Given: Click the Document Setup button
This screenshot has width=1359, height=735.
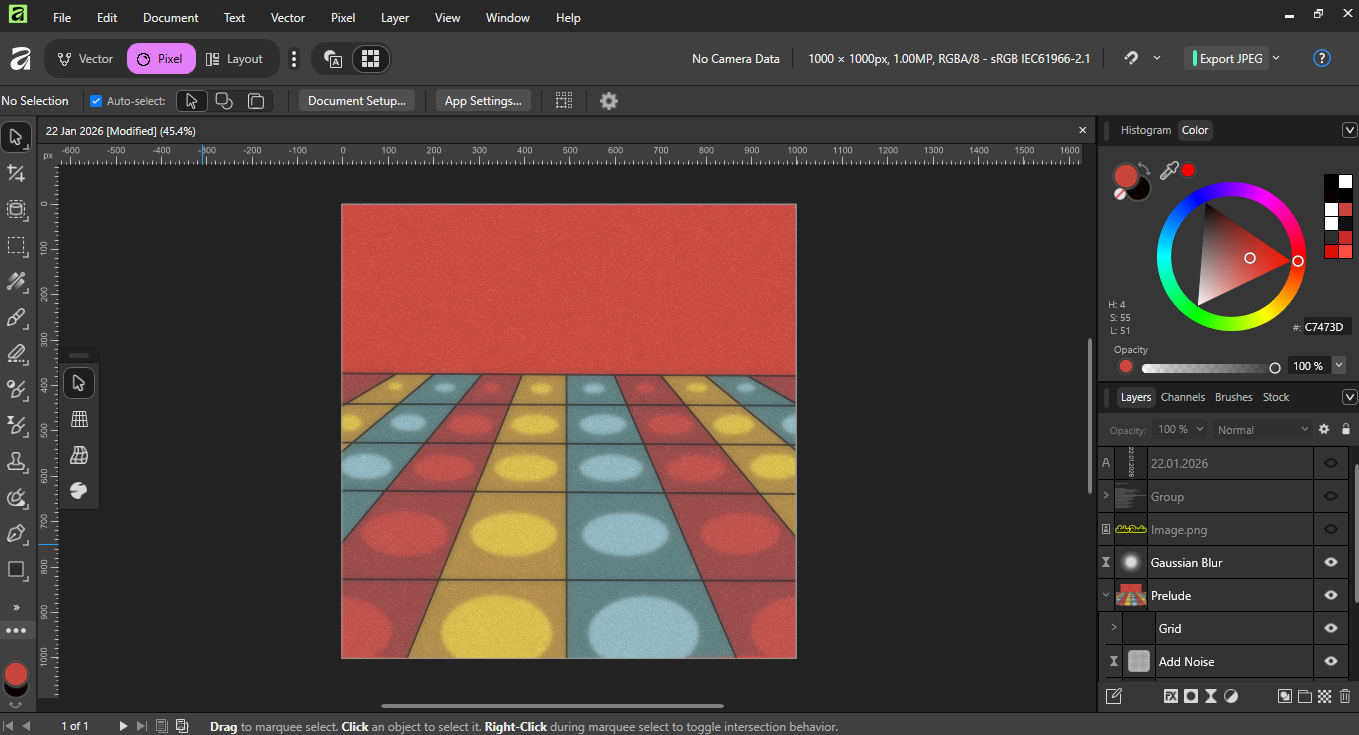Looking at the screenshot, I should 356,101.
